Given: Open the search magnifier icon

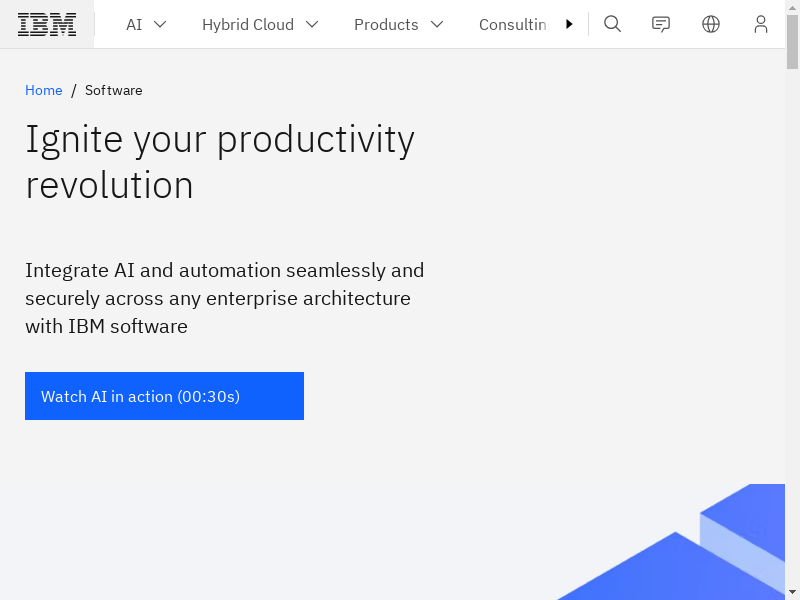Looking at the screenshot, I should tap(613, 24).
